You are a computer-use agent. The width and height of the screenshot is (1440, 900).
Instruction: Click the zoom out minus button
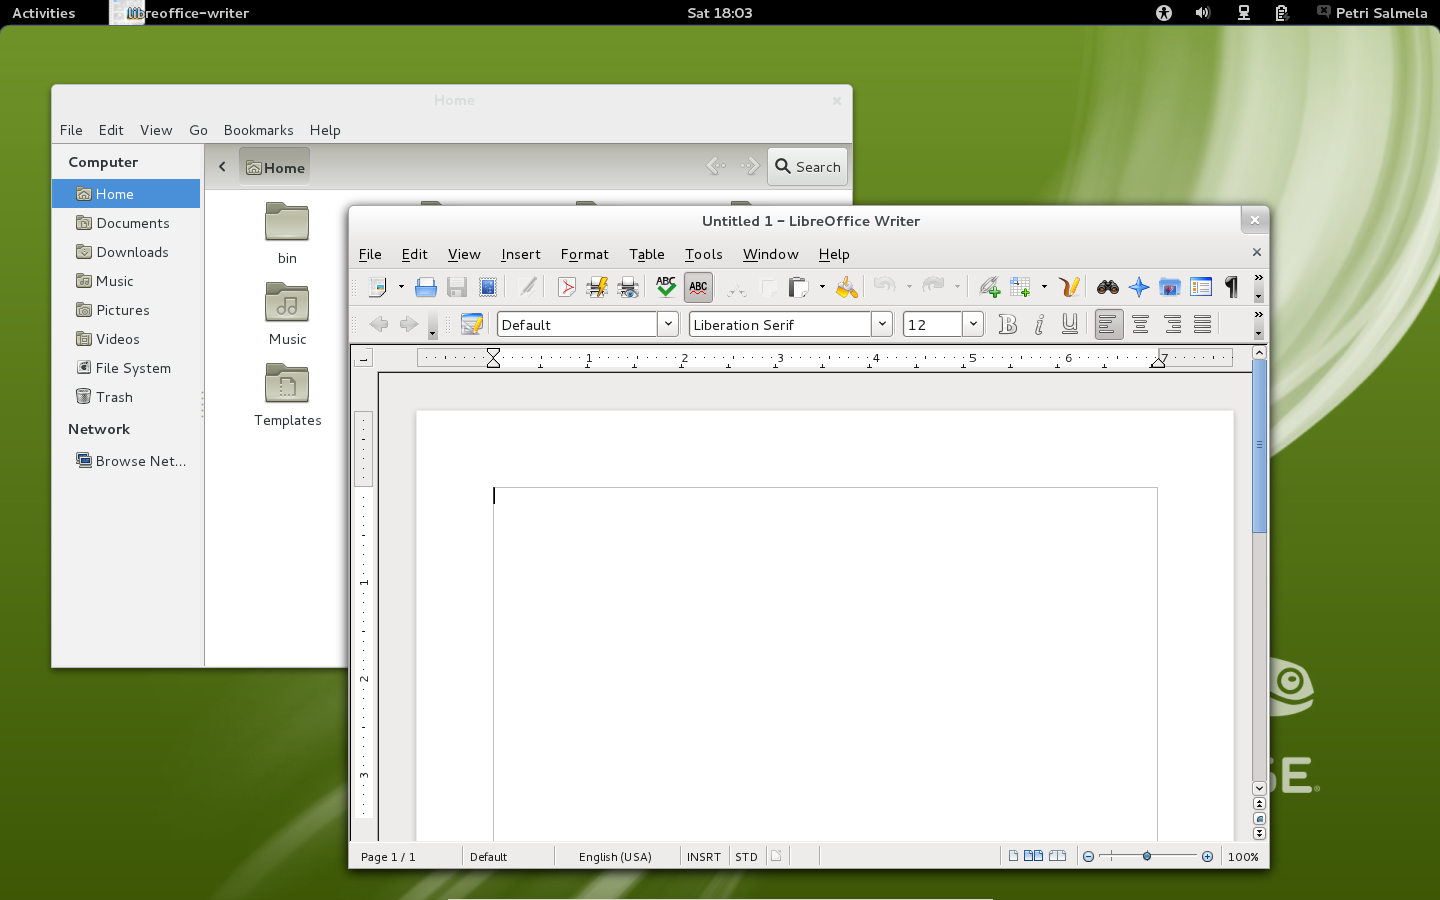click(1088, 857)
